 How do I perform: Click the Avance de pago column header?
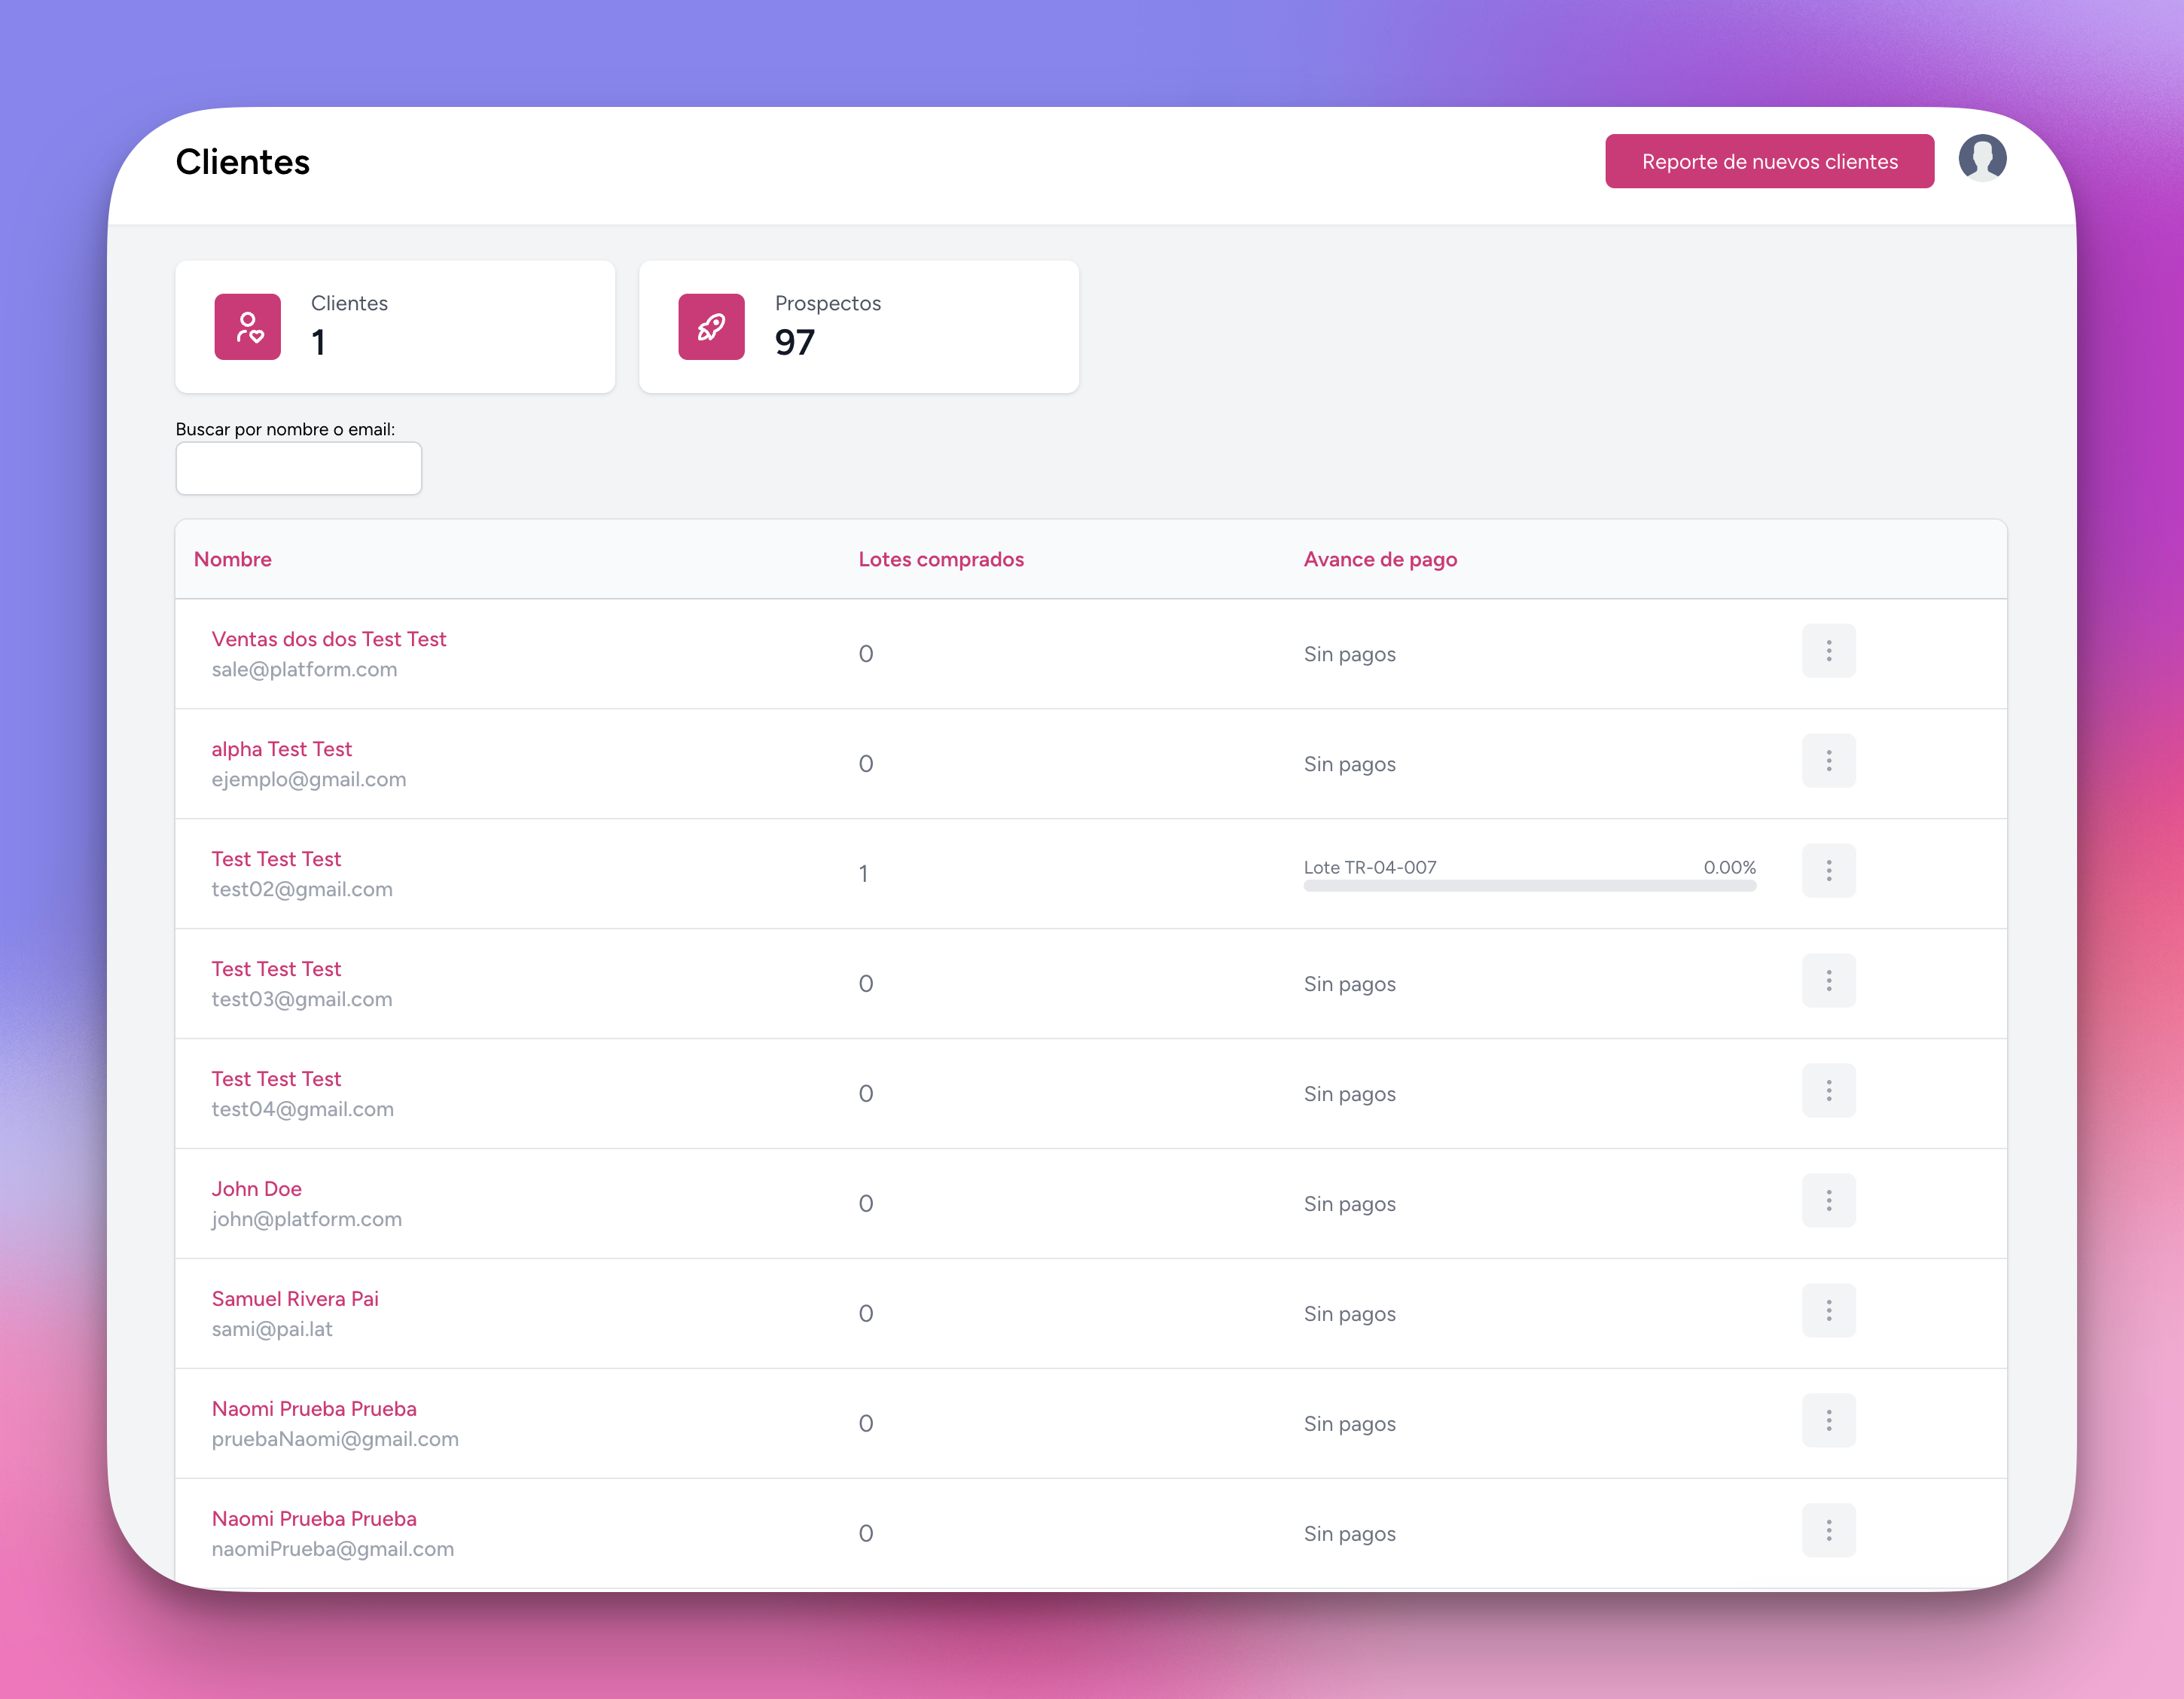pos(1379,559)
